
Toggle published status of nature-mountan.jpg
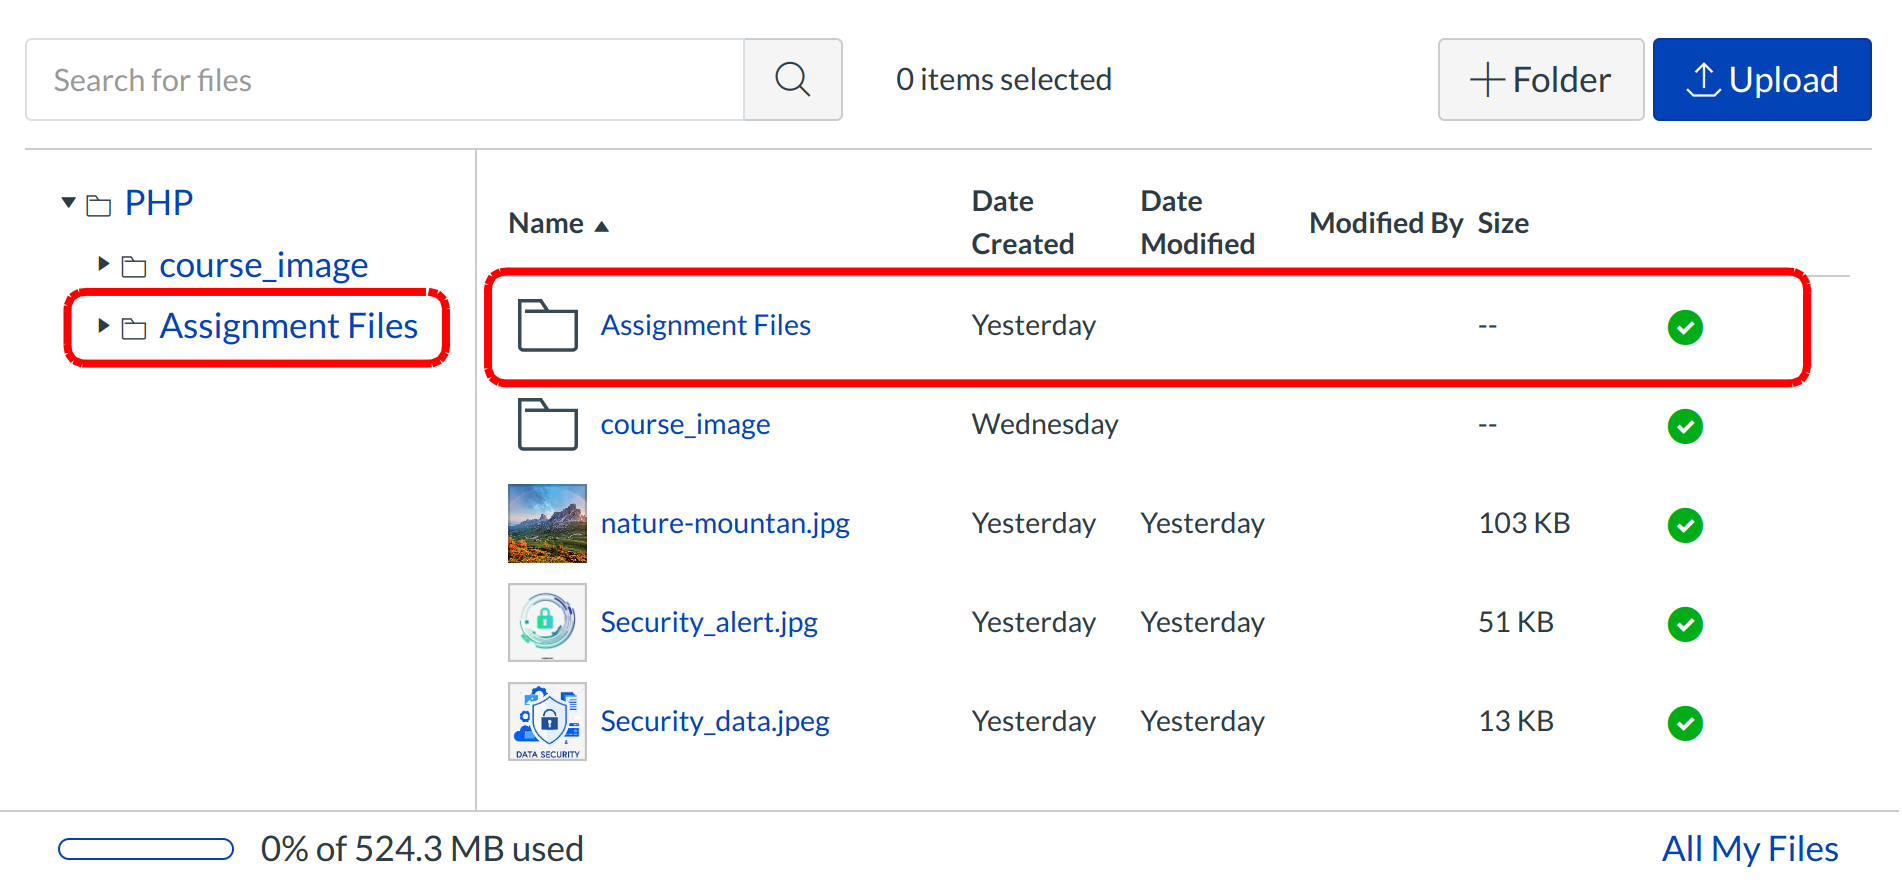[x=1684, y=525]
